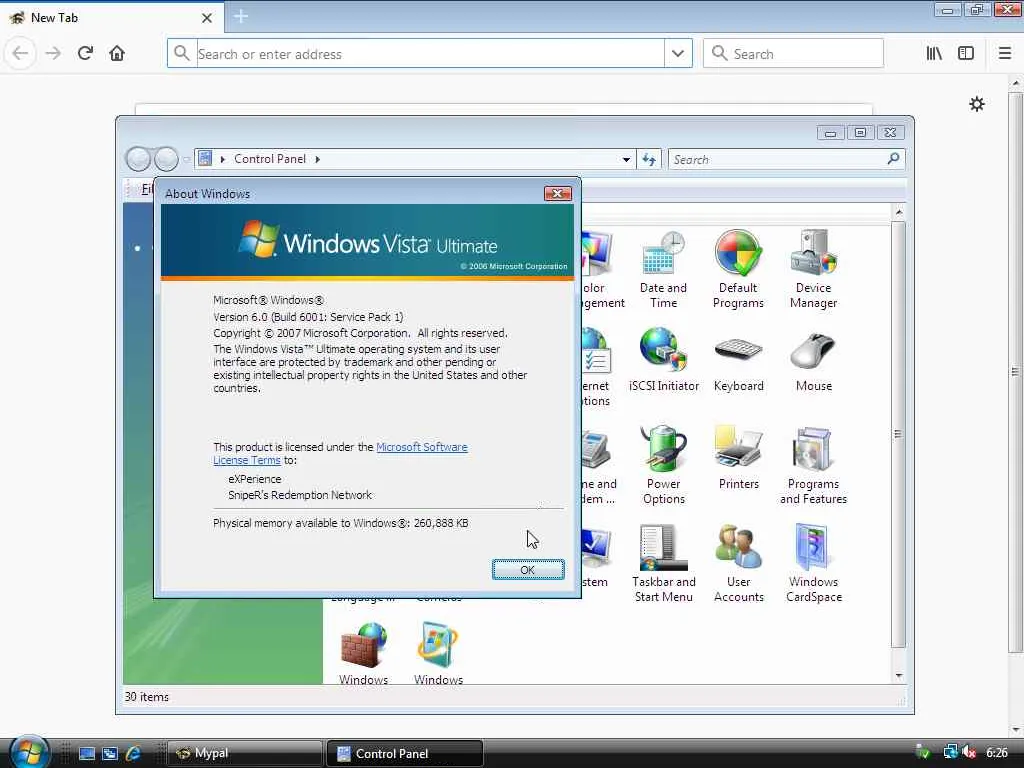Click the 'Physical memory available to Windows' text line
The width and height of the screenshot is (1024, 768).
(x=341, y=523)
